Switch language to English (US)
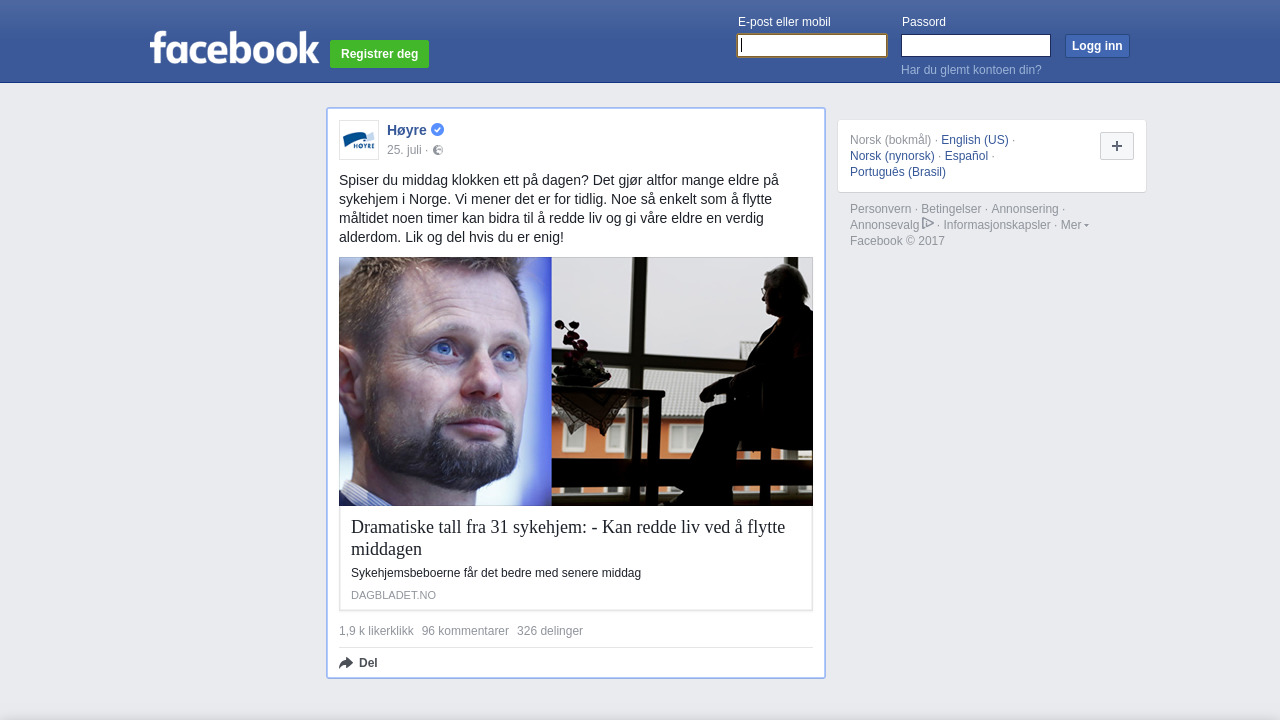 click(975, 140)
